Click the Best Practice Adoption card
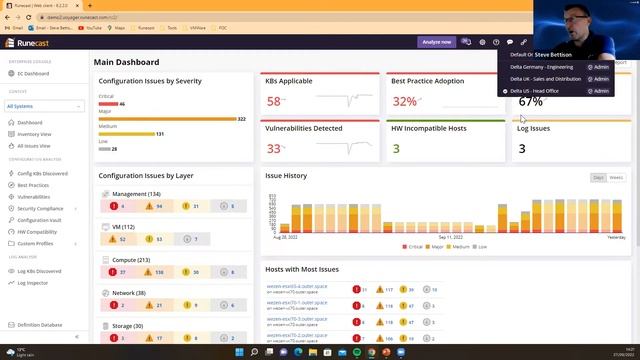This screenshot has height=360, width=640. coord(446,94)
